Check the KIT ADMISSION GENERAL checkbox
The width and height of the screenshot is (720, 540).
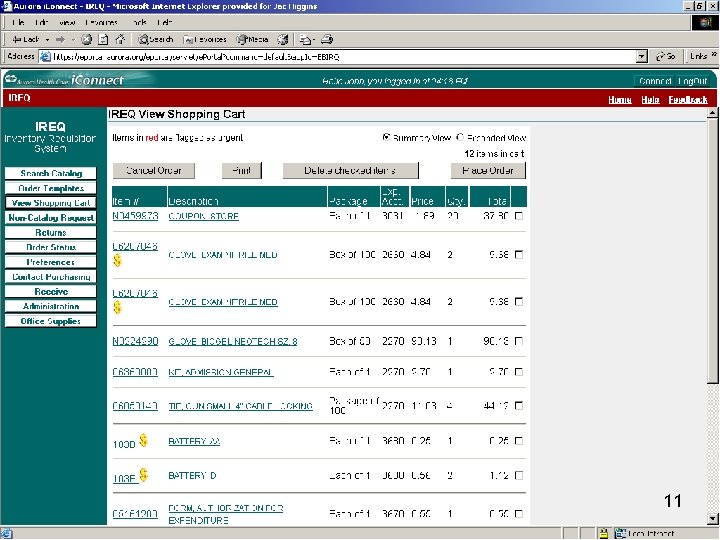519,372
